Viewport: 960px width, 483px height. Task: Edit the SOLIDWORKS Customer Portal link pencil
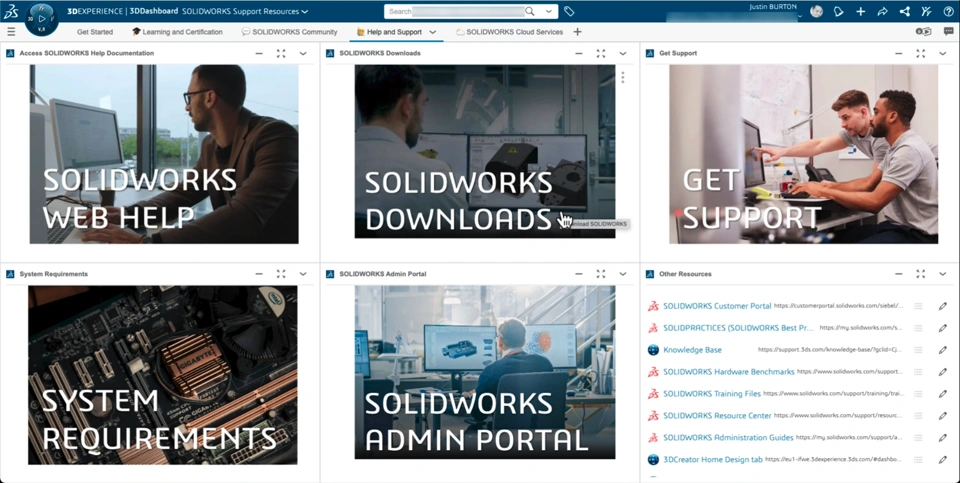[x=943, y=306]
